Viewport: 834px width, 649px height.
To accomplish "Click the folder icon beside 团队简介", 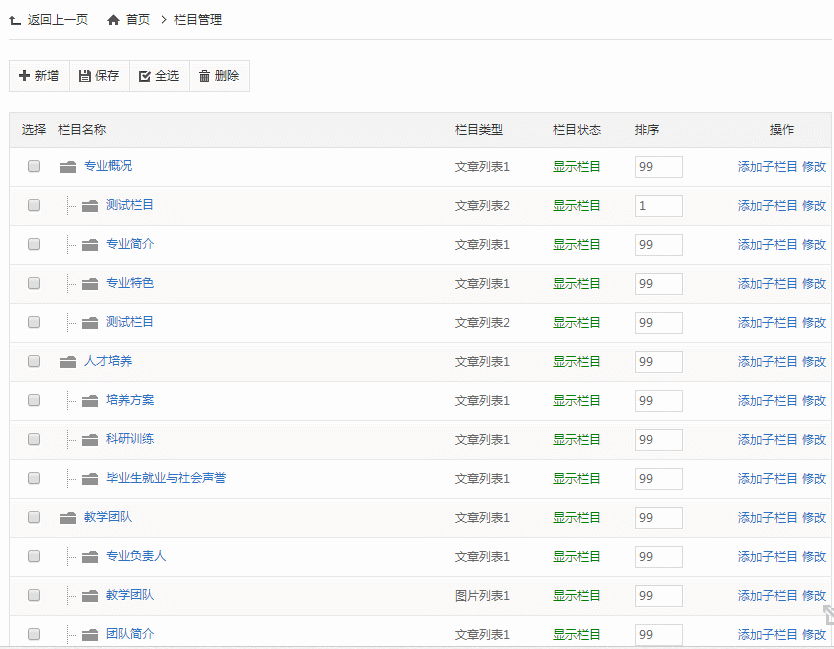I will (x=90, y=635).
